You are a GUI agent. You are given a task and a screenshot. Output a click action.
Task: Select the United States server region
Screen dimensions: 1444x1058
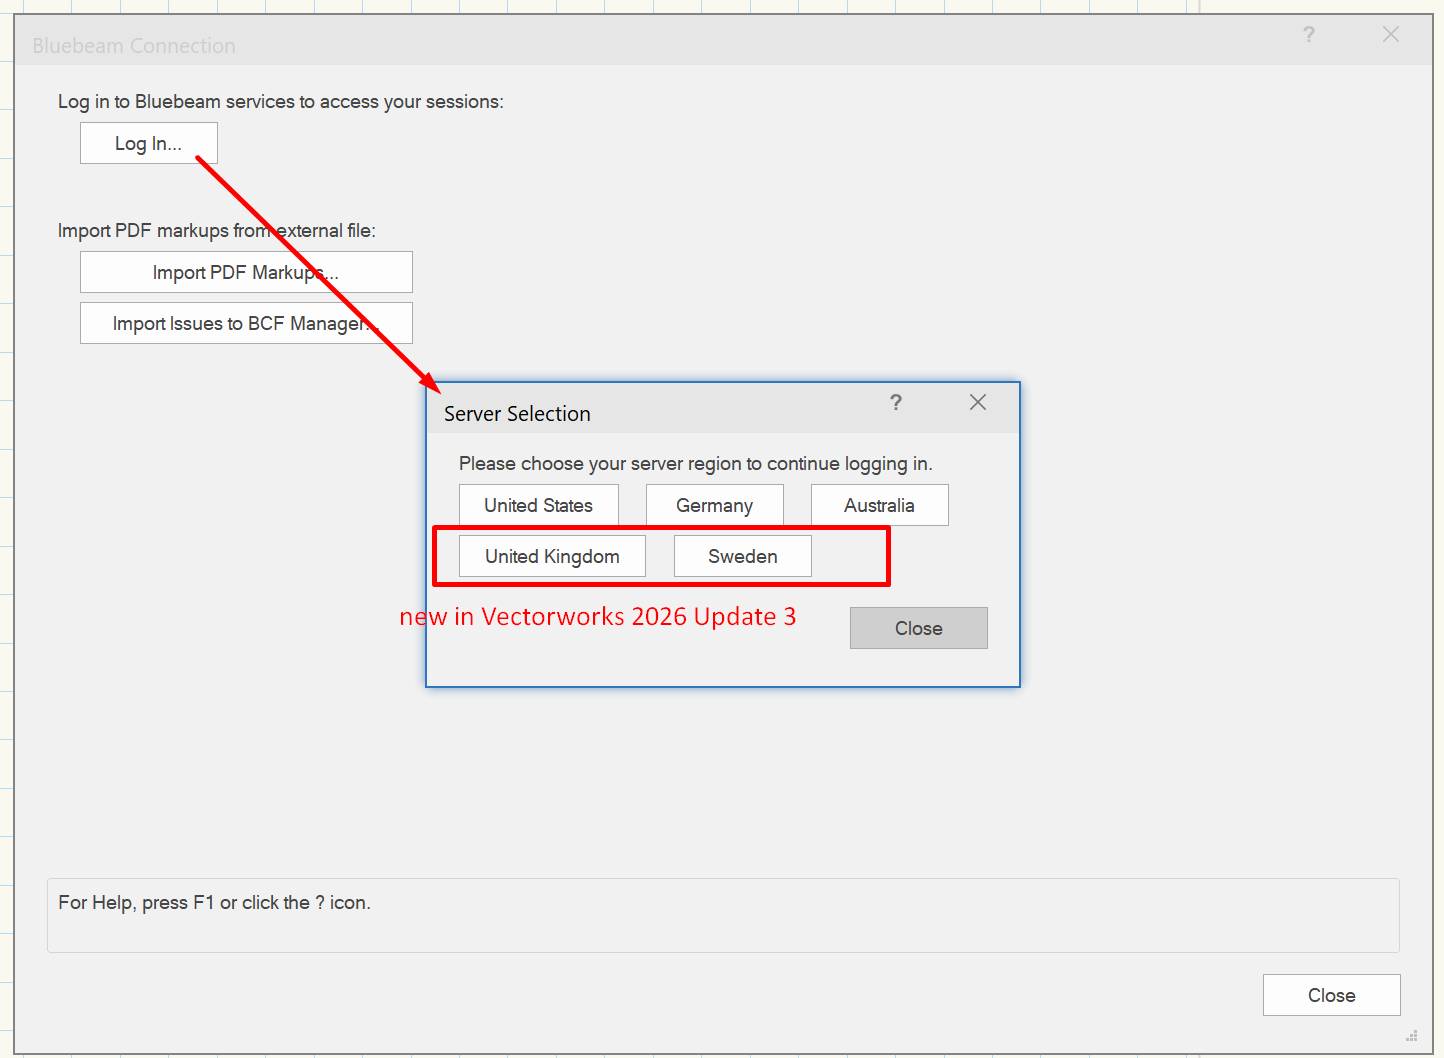click(x=538, y=505)
